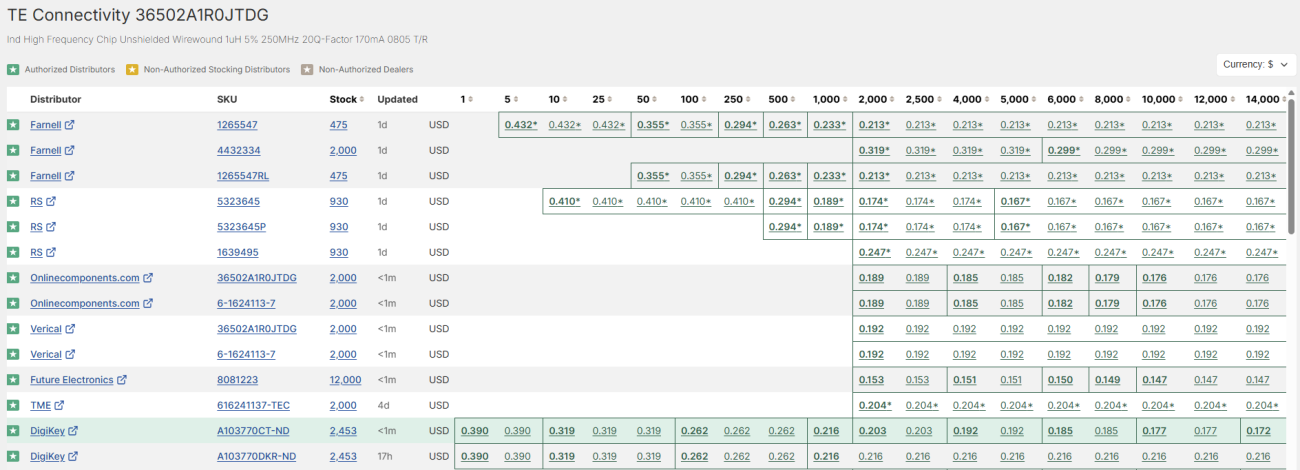Click external link icon beside TME

[x=59, y=405]
